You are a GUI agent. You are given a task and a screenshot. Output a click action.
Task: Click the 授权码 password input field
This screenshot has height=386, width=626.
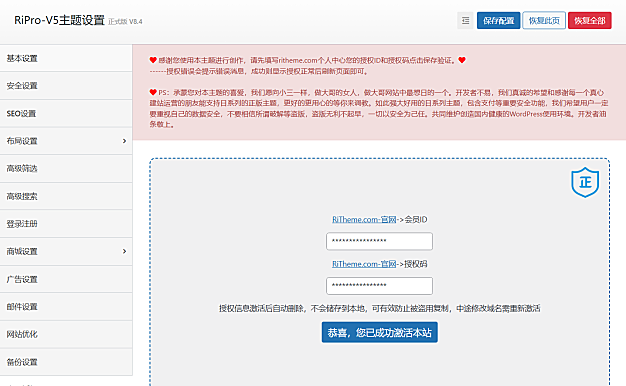(x=379, y=286)
